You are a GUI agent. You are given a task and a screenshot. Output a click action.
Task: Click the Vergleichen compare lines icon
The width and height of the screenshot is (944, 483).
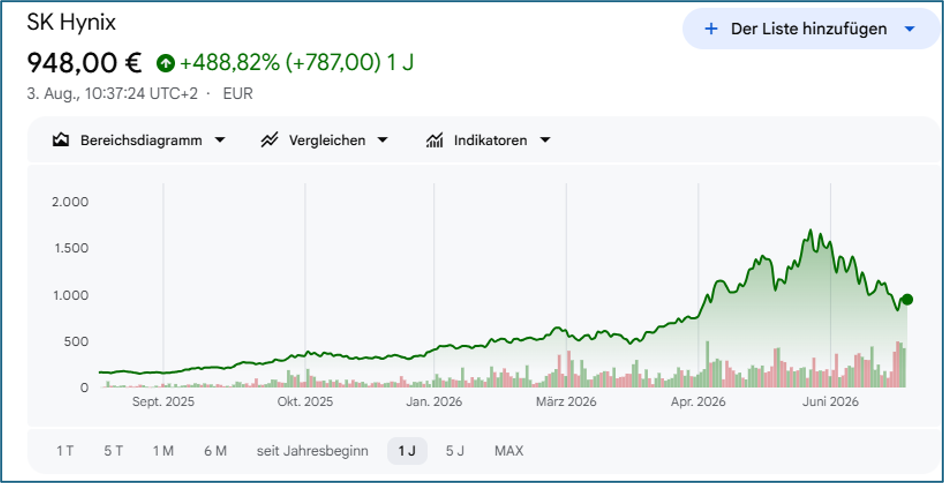269,140
